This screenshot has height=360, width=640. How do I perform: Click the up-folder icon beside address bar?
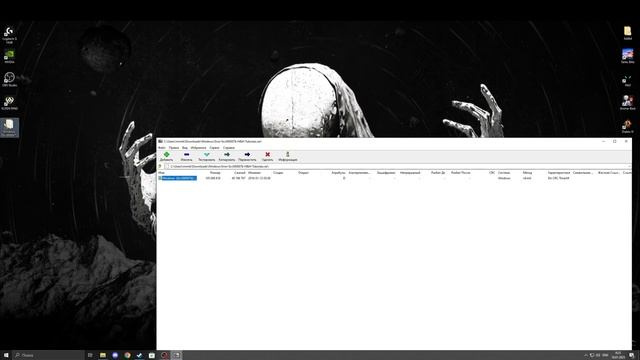click(160, 167)
